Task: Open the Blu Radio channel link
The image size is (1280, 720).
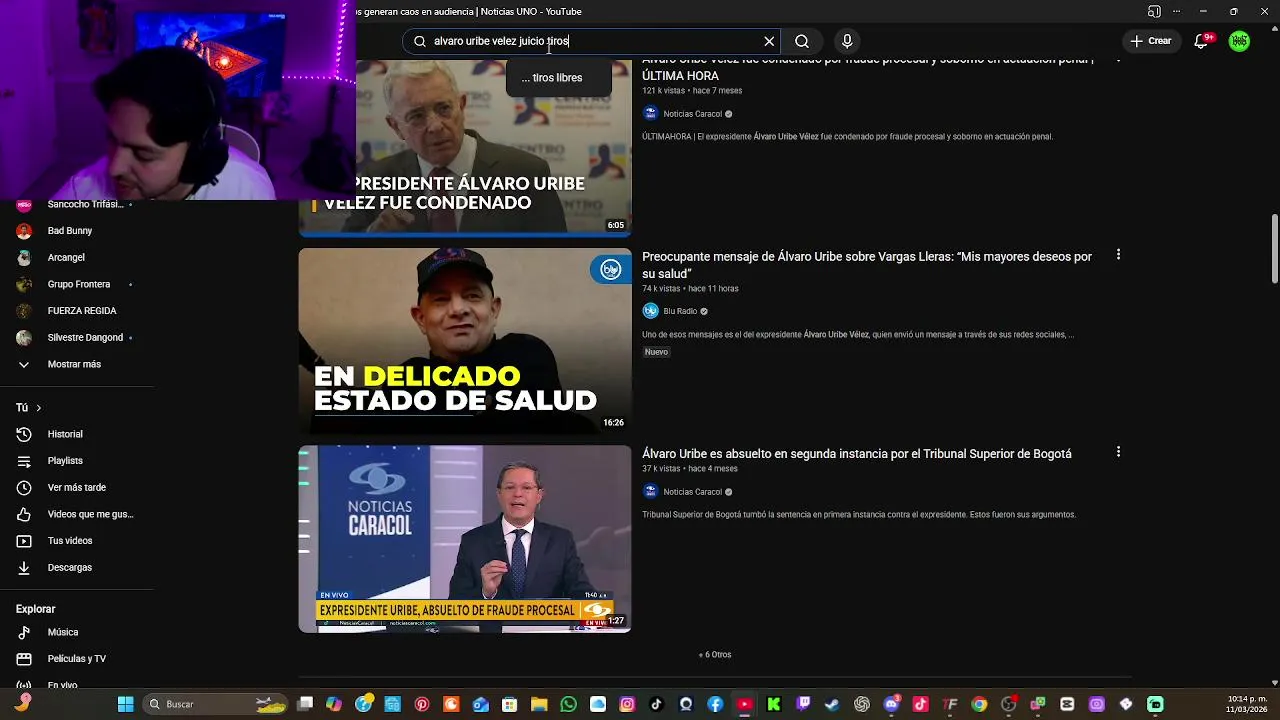Action: 680,311
